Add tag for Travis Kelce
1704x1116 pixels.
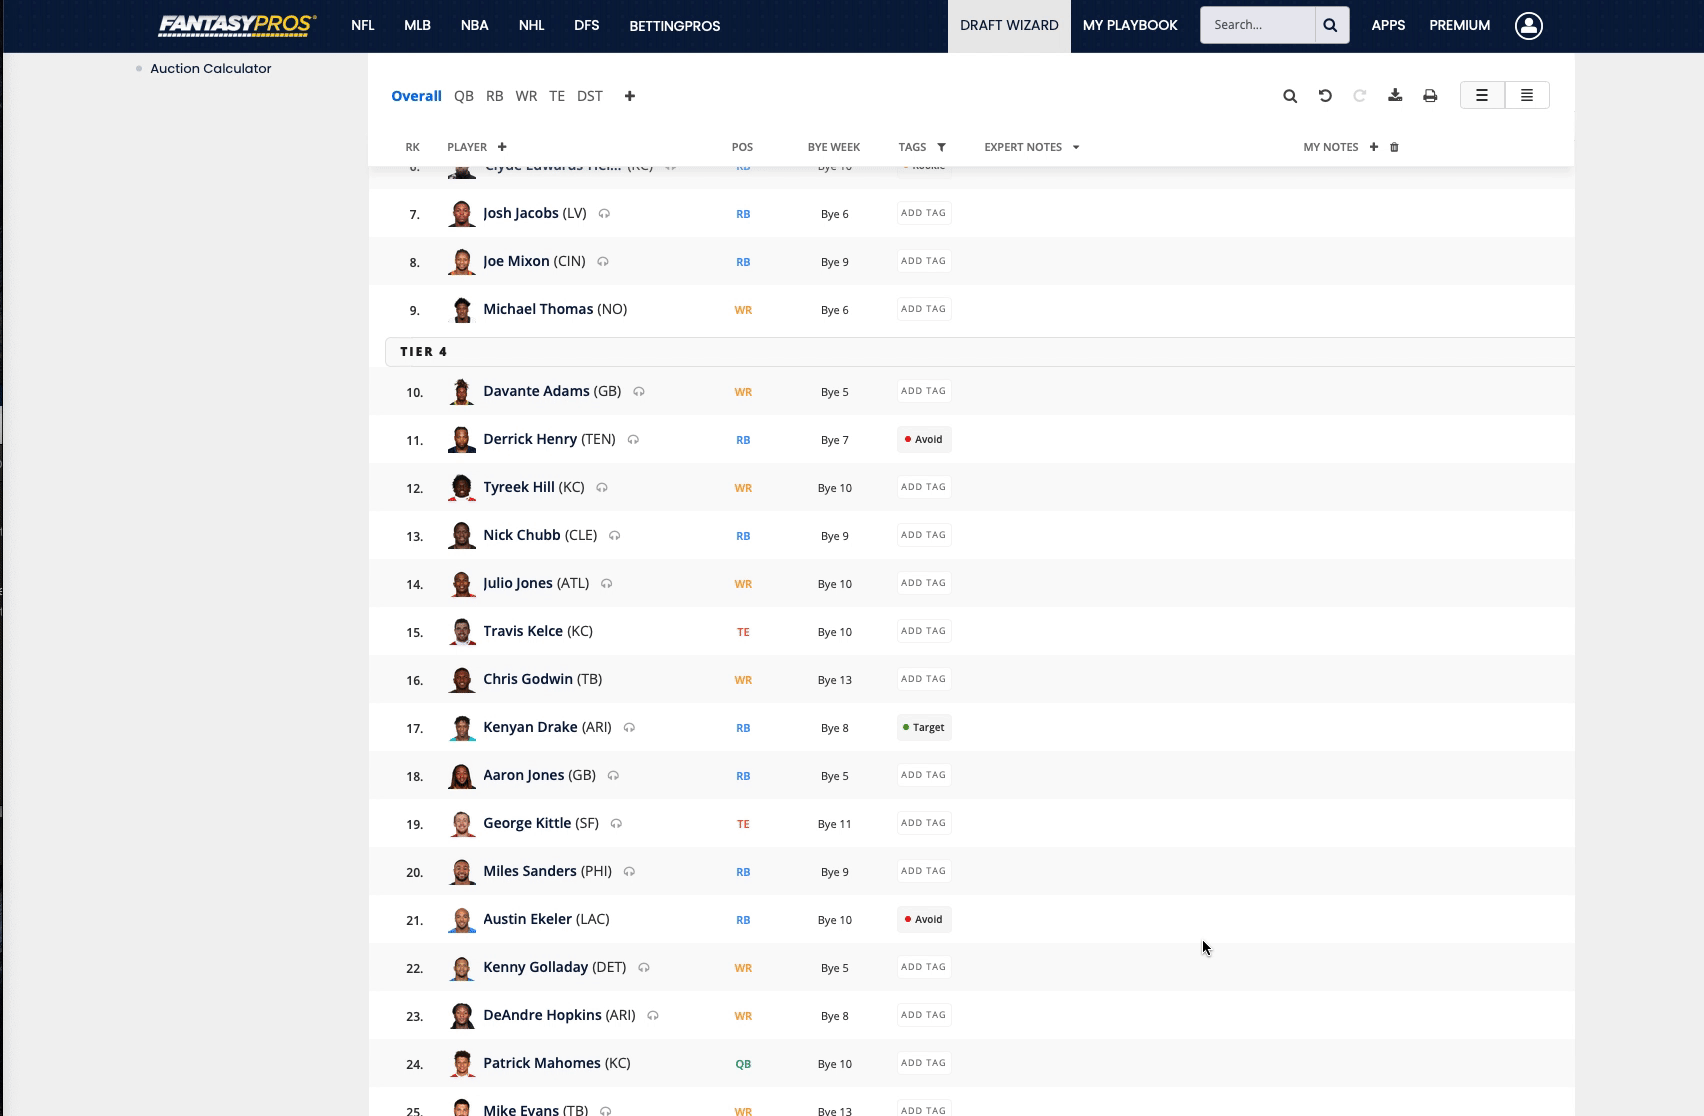[923, 631]
